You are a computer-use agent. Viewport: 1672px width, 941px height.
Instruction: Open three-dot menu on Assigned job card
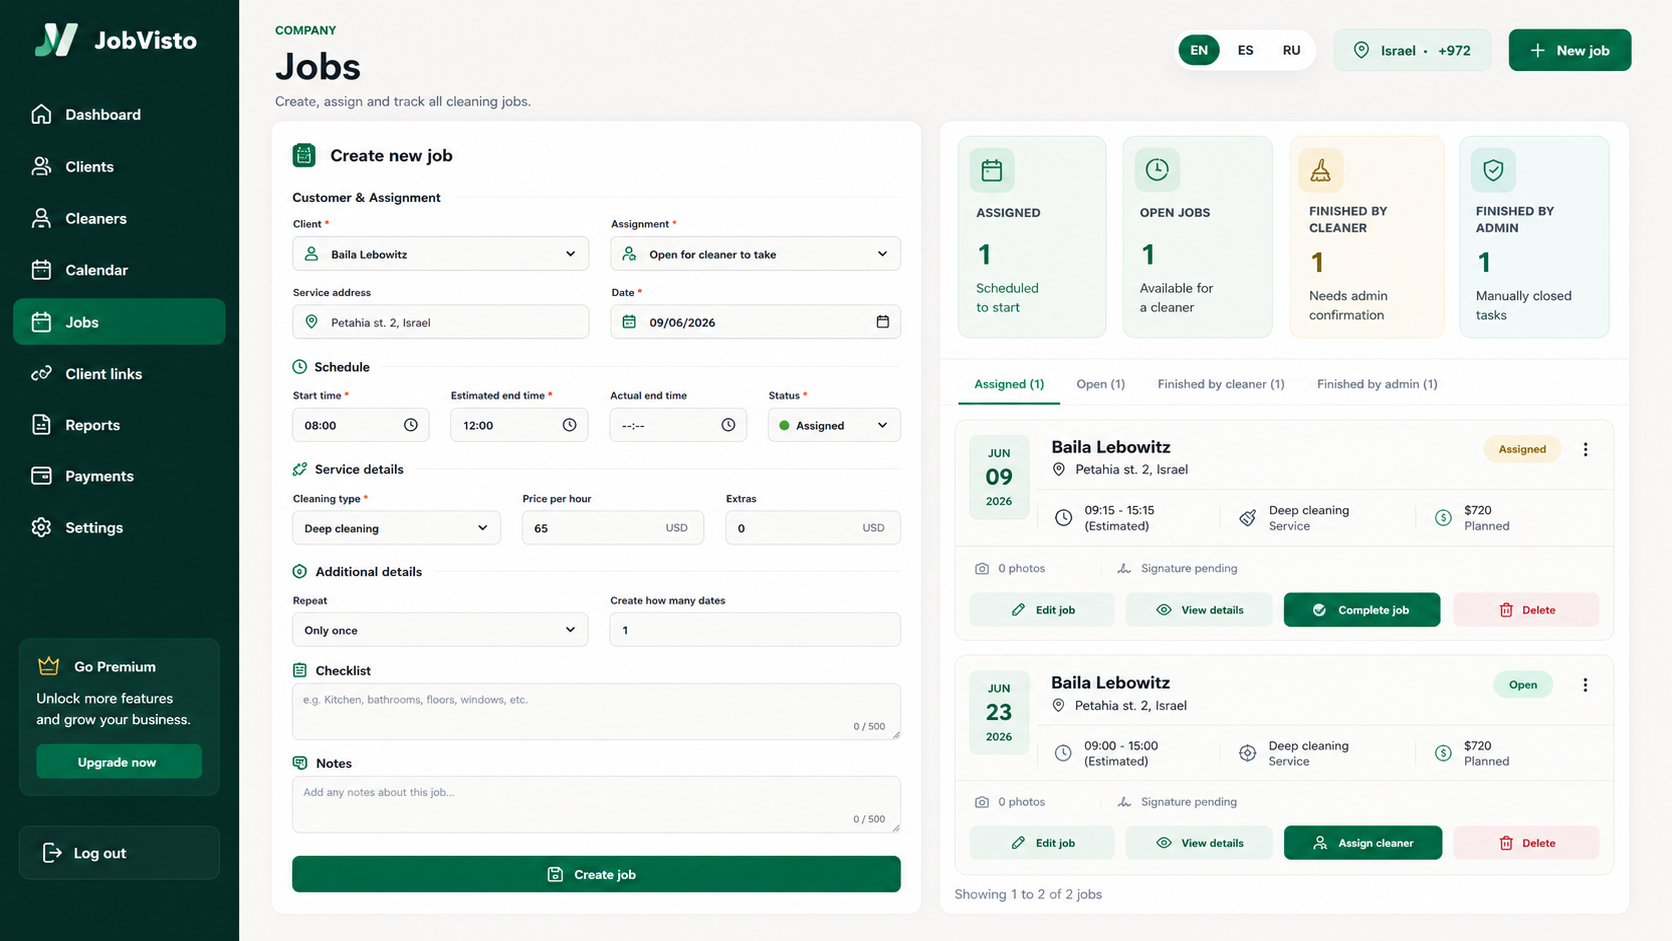[x=1585, y=450]
